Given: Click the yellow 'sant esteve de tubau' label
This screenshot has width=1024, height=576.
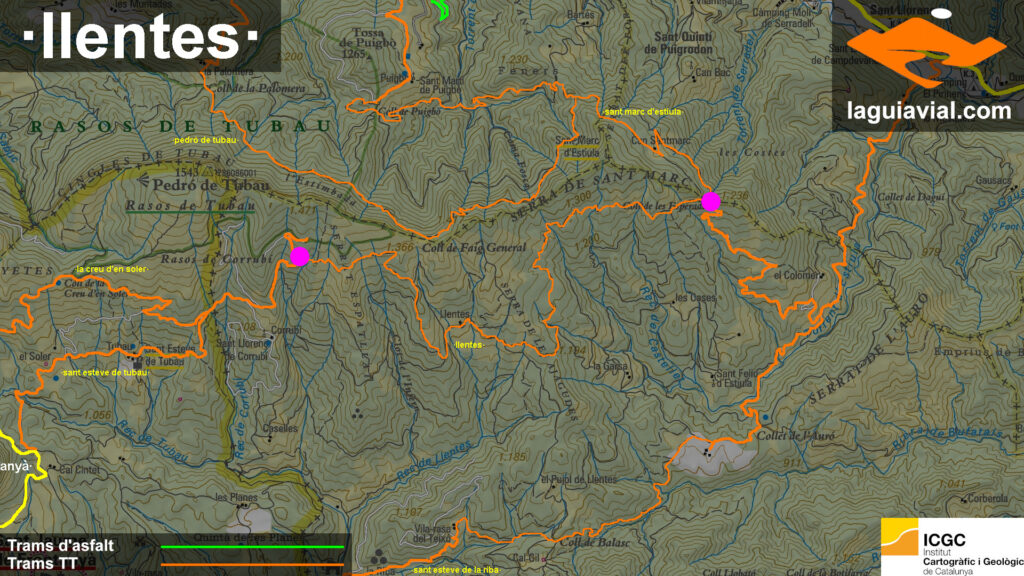Looking at the screenshot, I should coord(104,372).
